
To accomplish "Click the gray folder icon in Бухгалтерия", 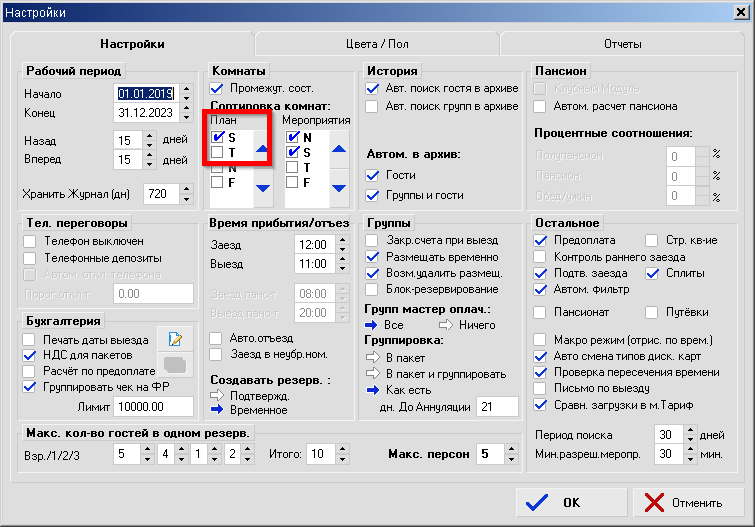I will [x=173, y=364].
